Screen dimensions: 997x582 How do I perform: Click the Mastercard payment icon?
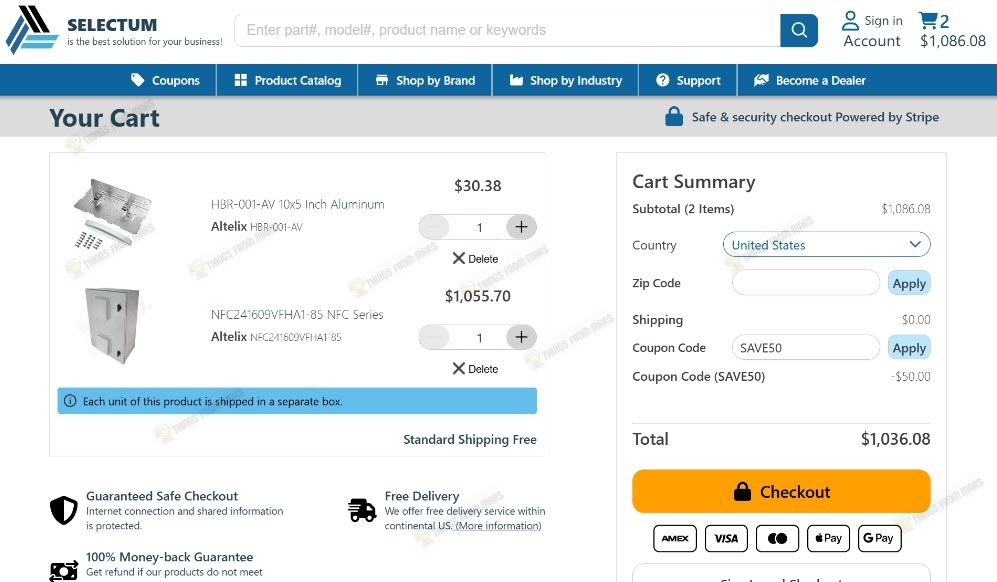(x=777, y=538)
